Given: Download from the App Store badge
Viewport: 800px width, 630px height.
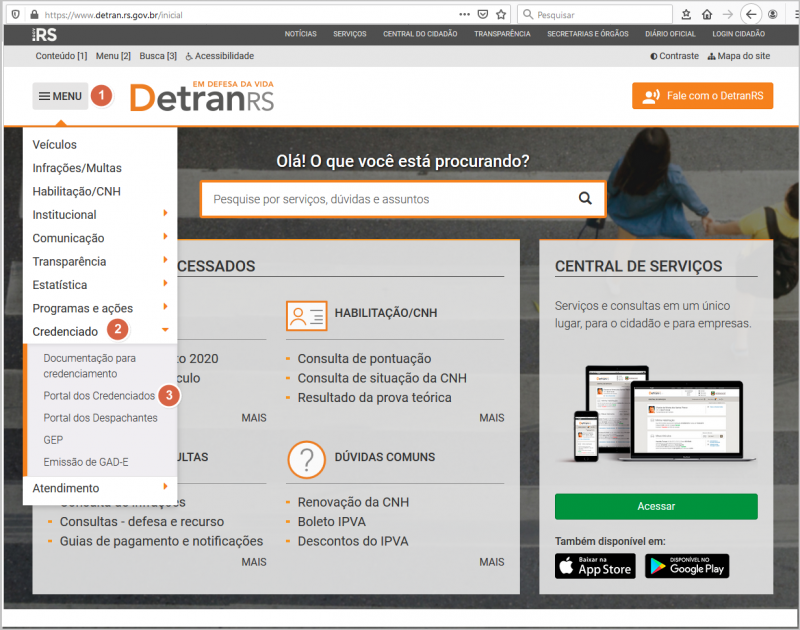Looking at the screenshot, I should coord(595,566).
